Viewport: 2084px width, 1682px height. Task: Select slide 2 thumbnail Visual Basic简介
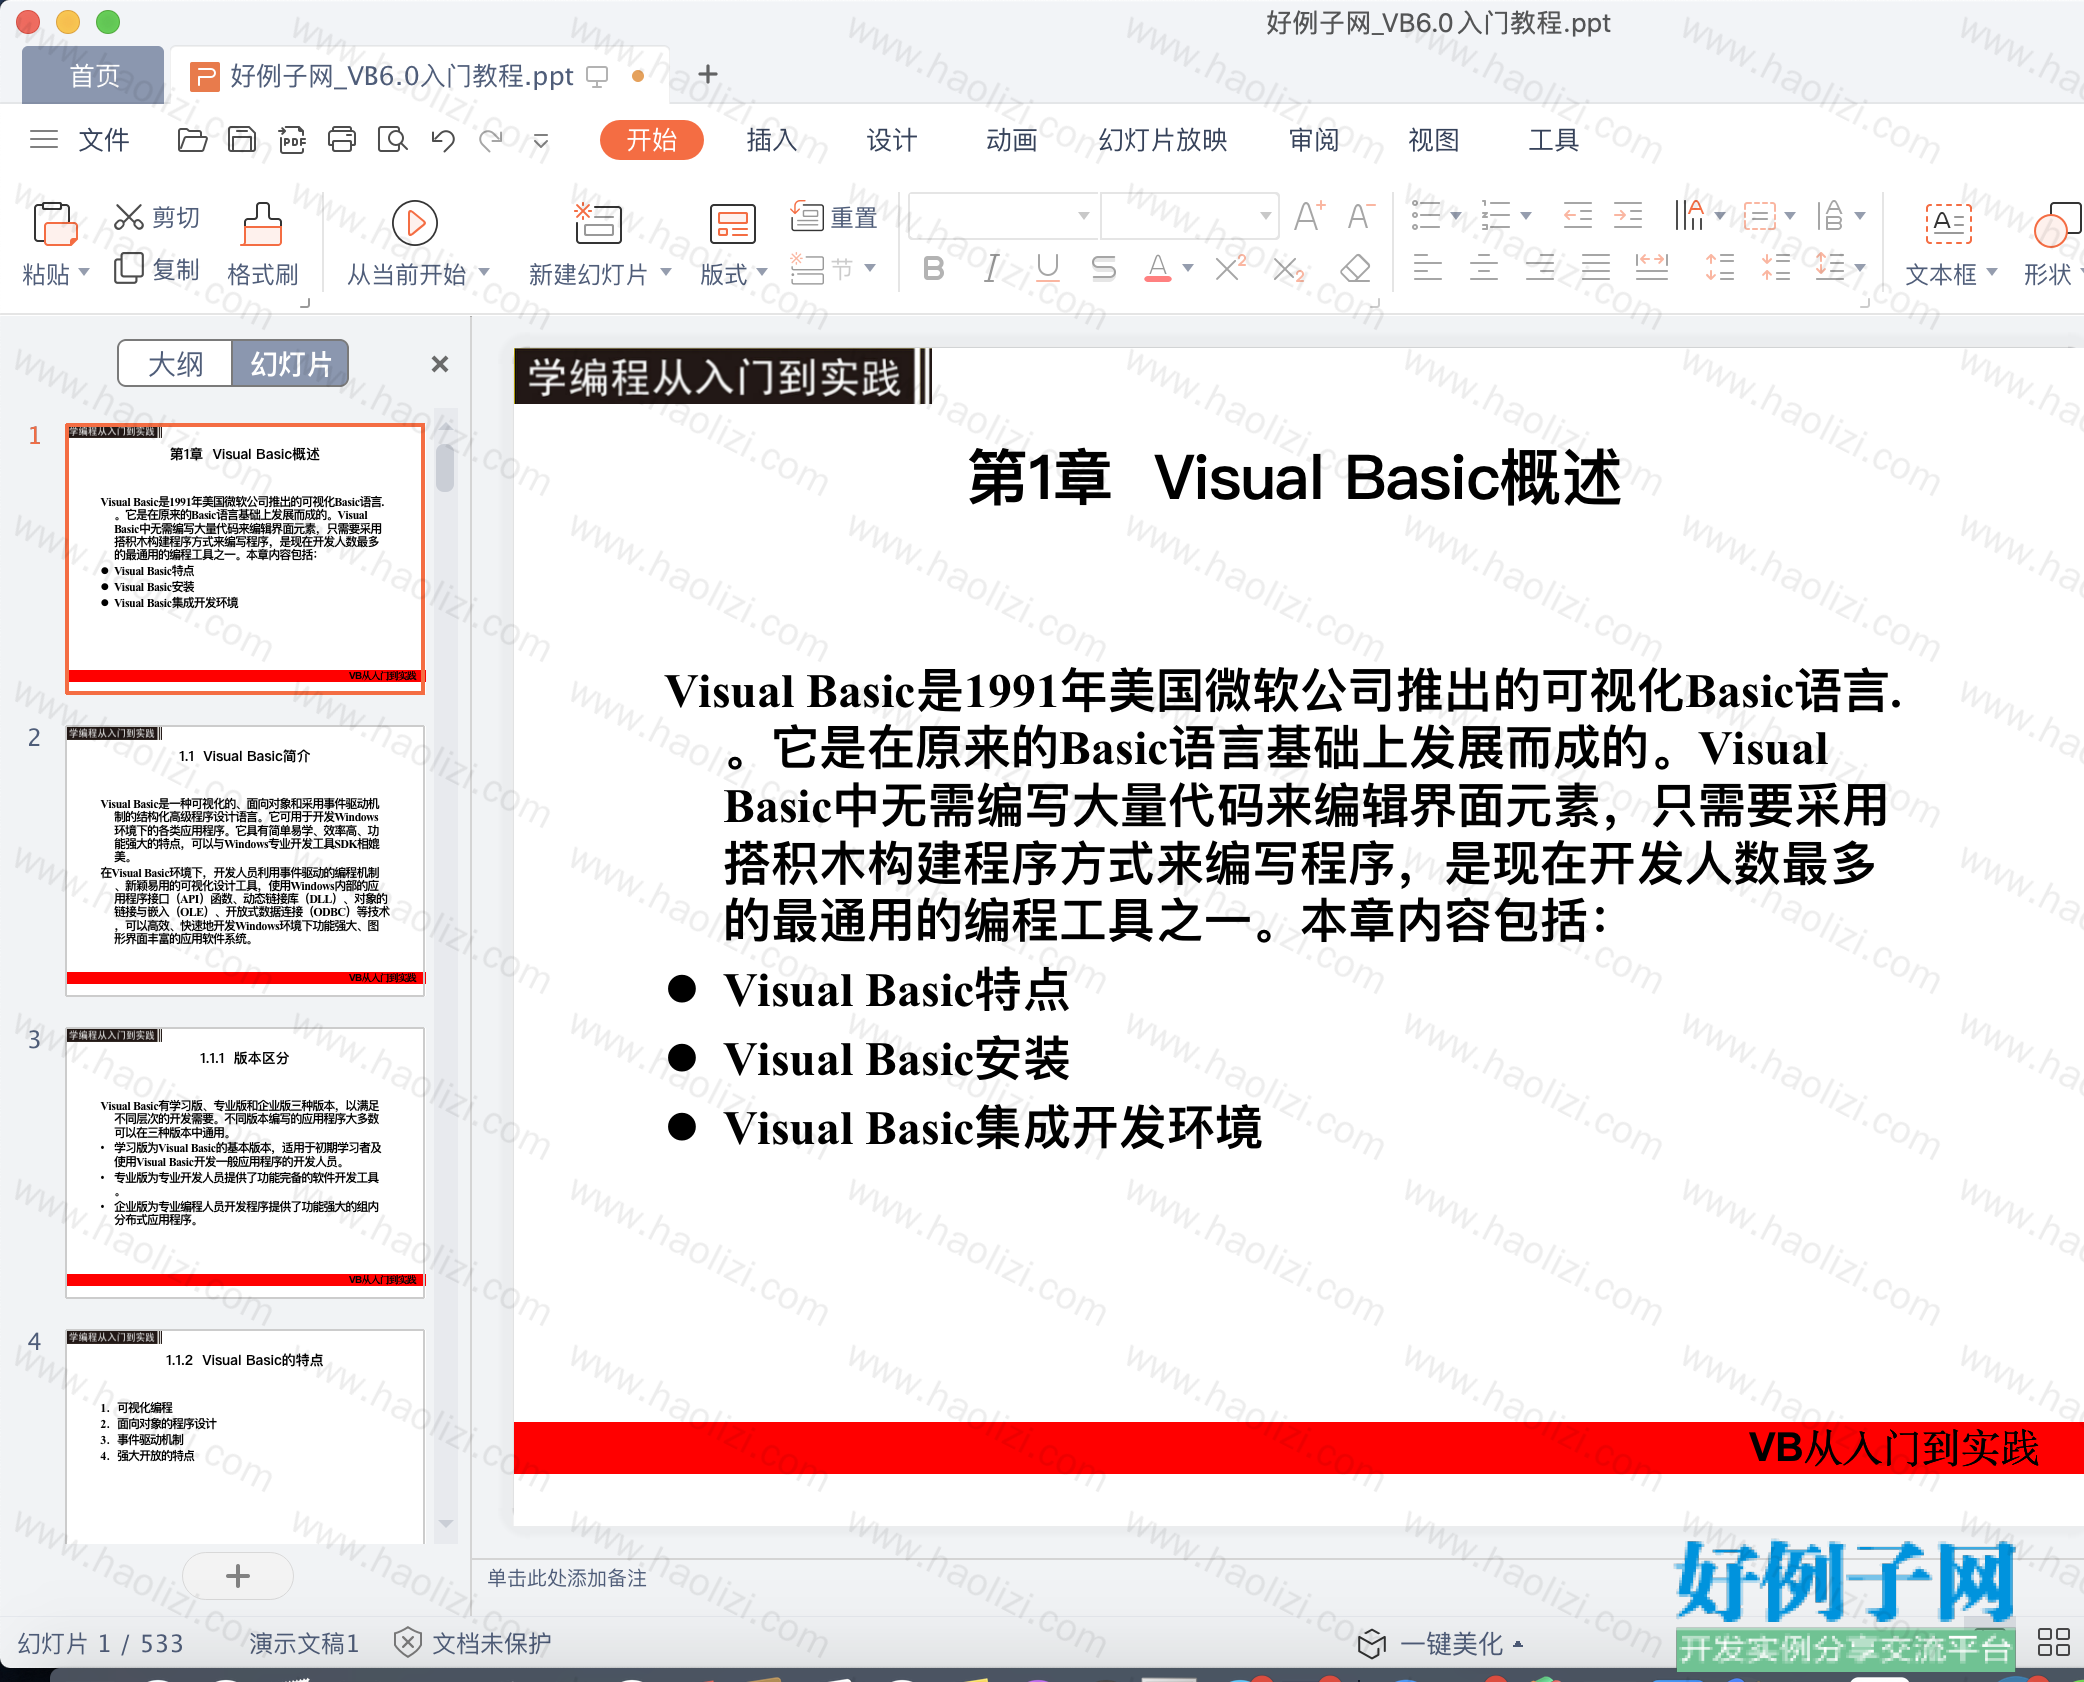click(x=245, y=859)
